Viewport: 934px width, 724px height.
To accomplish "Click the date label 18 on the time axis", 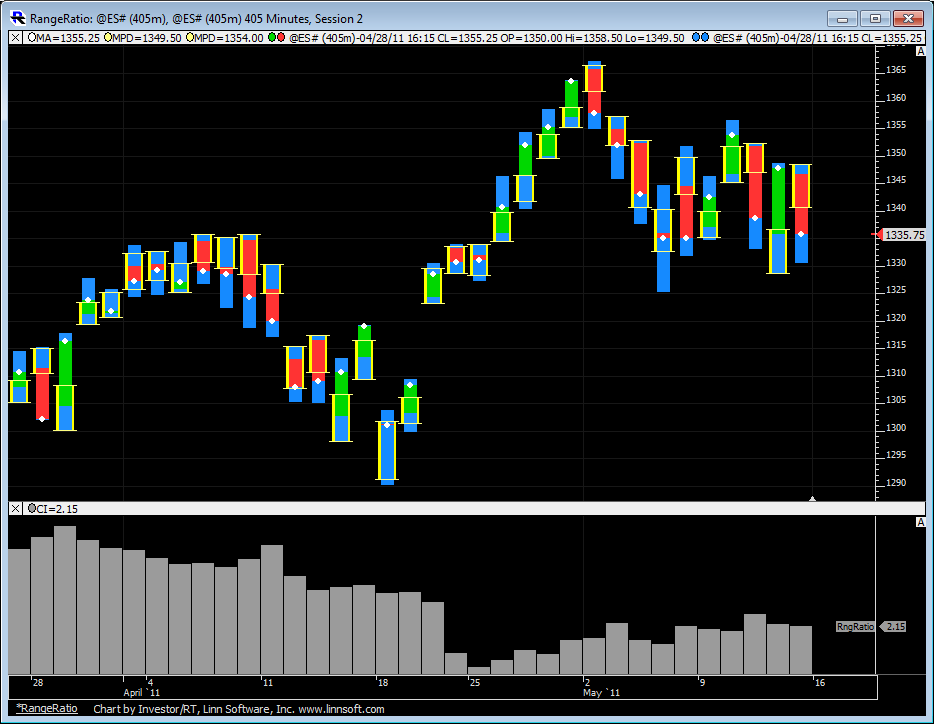I will [x=383, y=682].
